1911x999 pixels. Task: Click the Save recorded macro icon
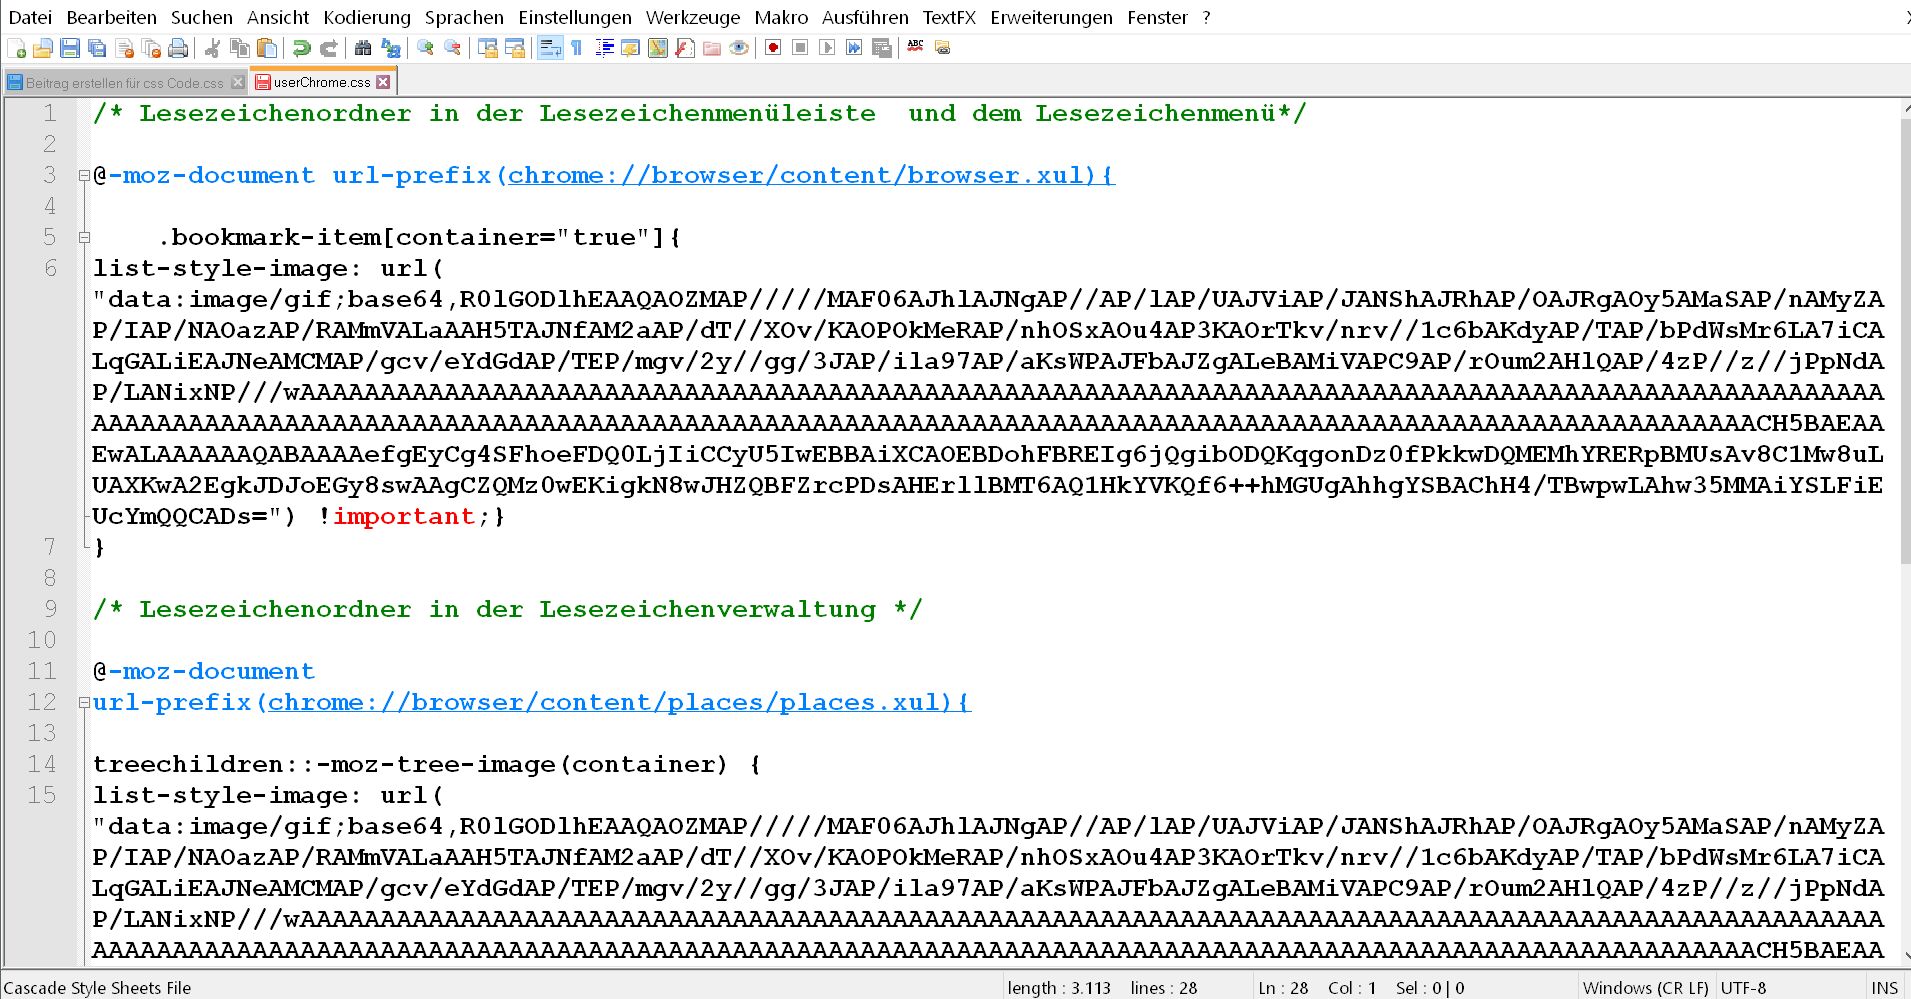tap(881, 48)
